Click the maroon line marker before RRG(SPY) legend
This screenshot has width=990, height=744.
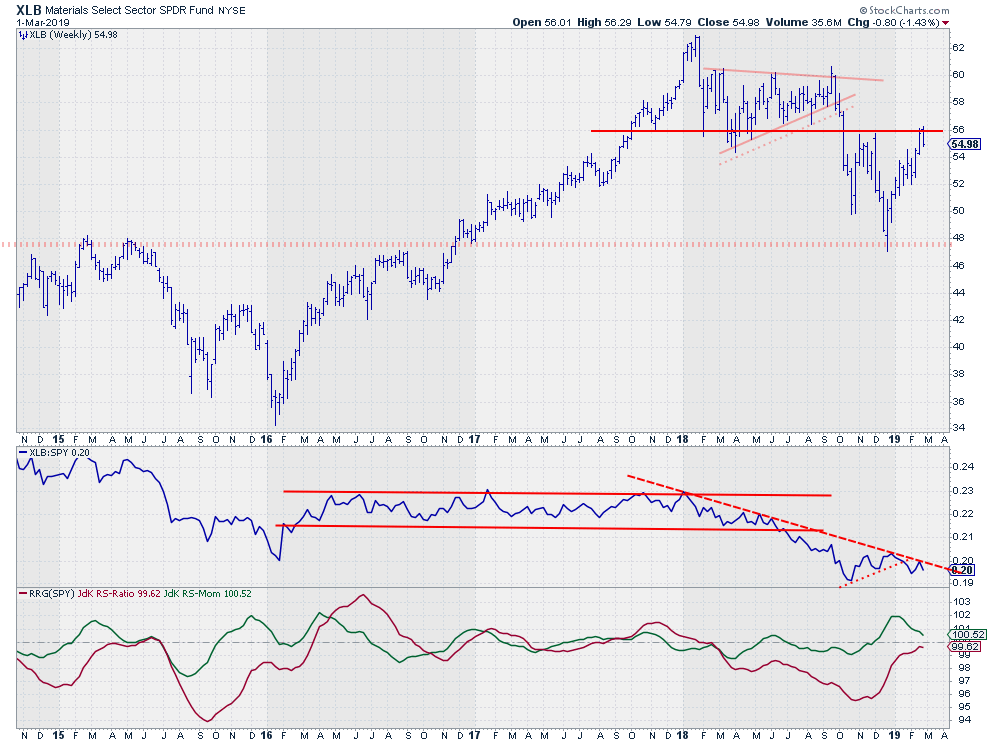point(23,594)
